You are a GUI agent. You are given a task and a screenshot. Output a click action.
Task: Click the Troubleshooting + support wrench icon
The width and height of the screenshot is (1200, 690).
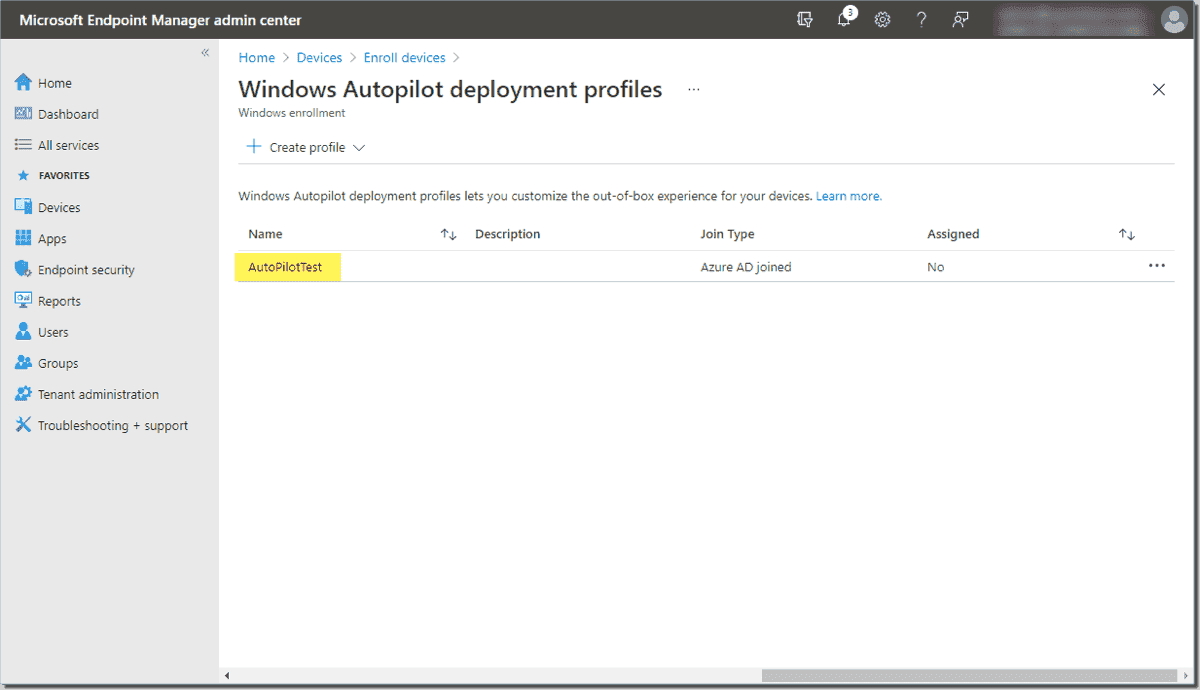24,425
